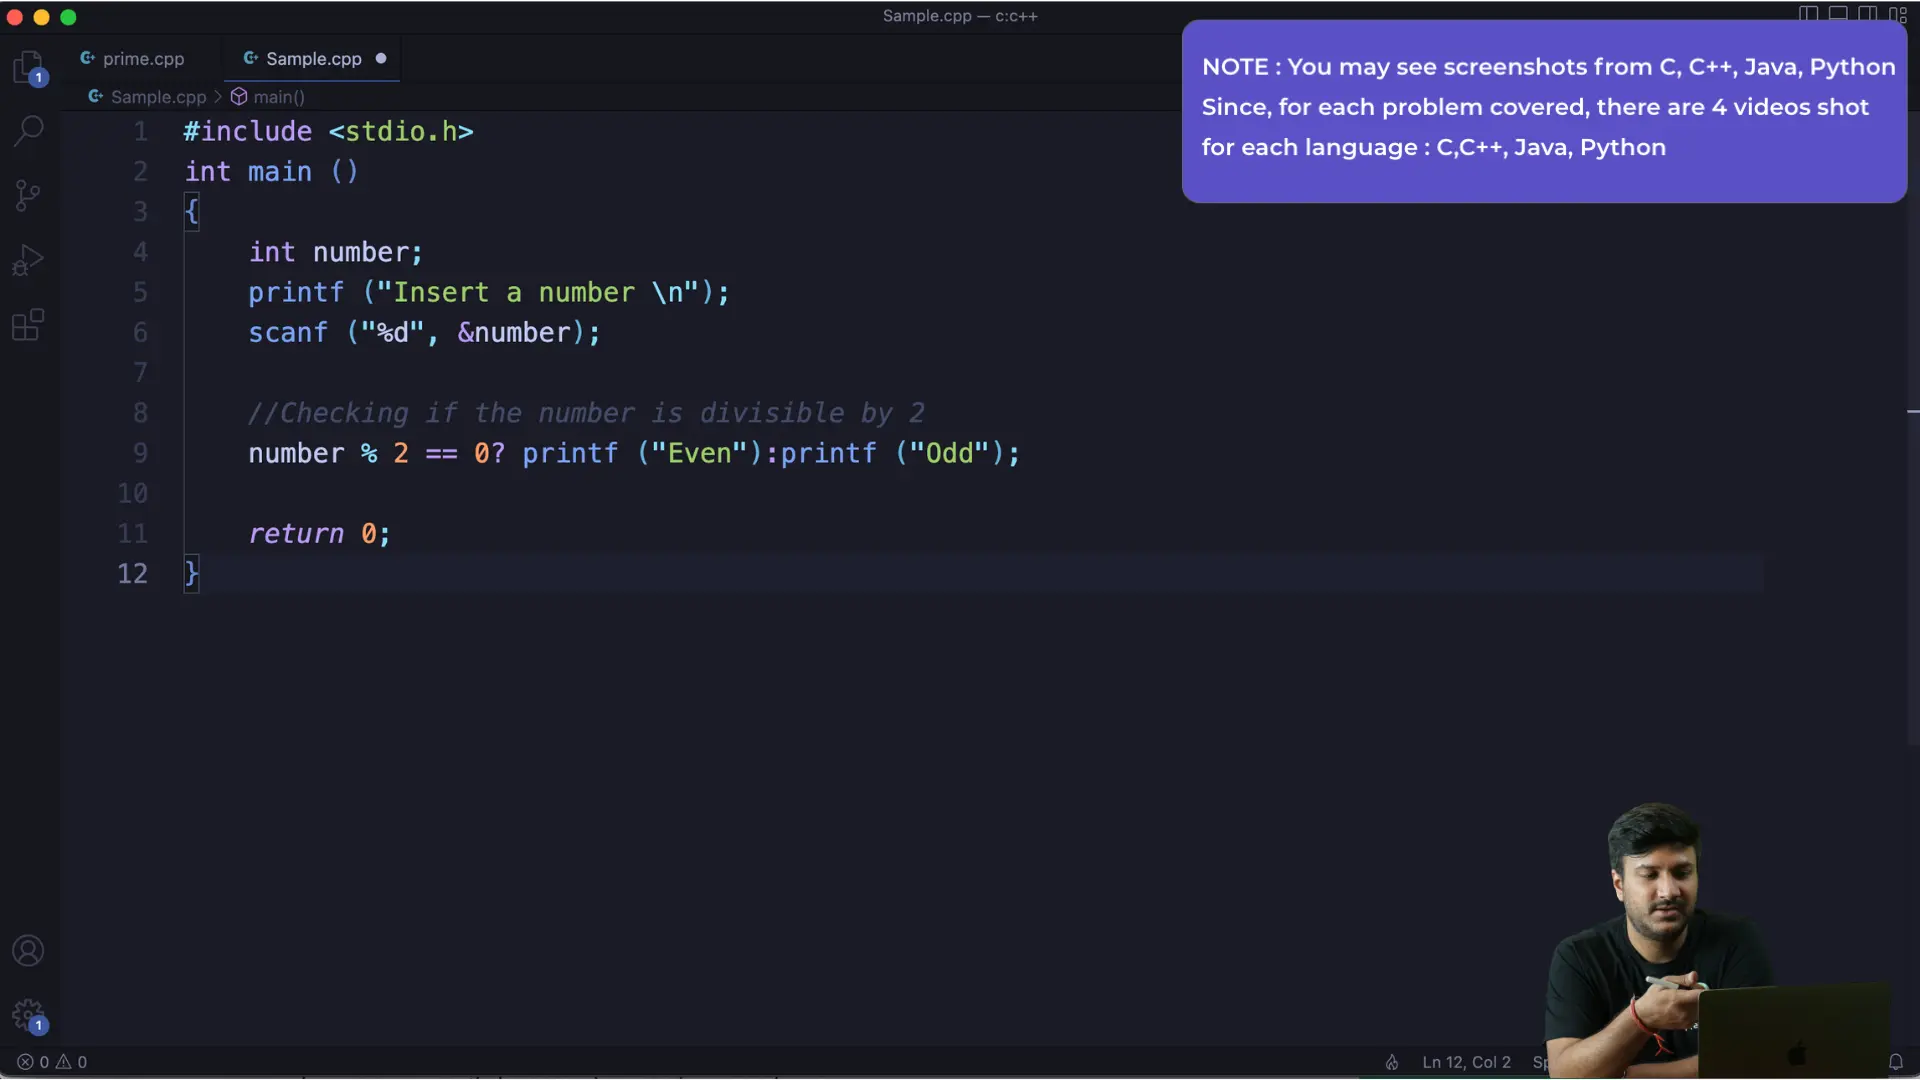The width and height of the screenshot is (1920, 1080).
Task: Open errors and warnings count in status bar
Action: pyautogui.click(x=52, y=1062)
